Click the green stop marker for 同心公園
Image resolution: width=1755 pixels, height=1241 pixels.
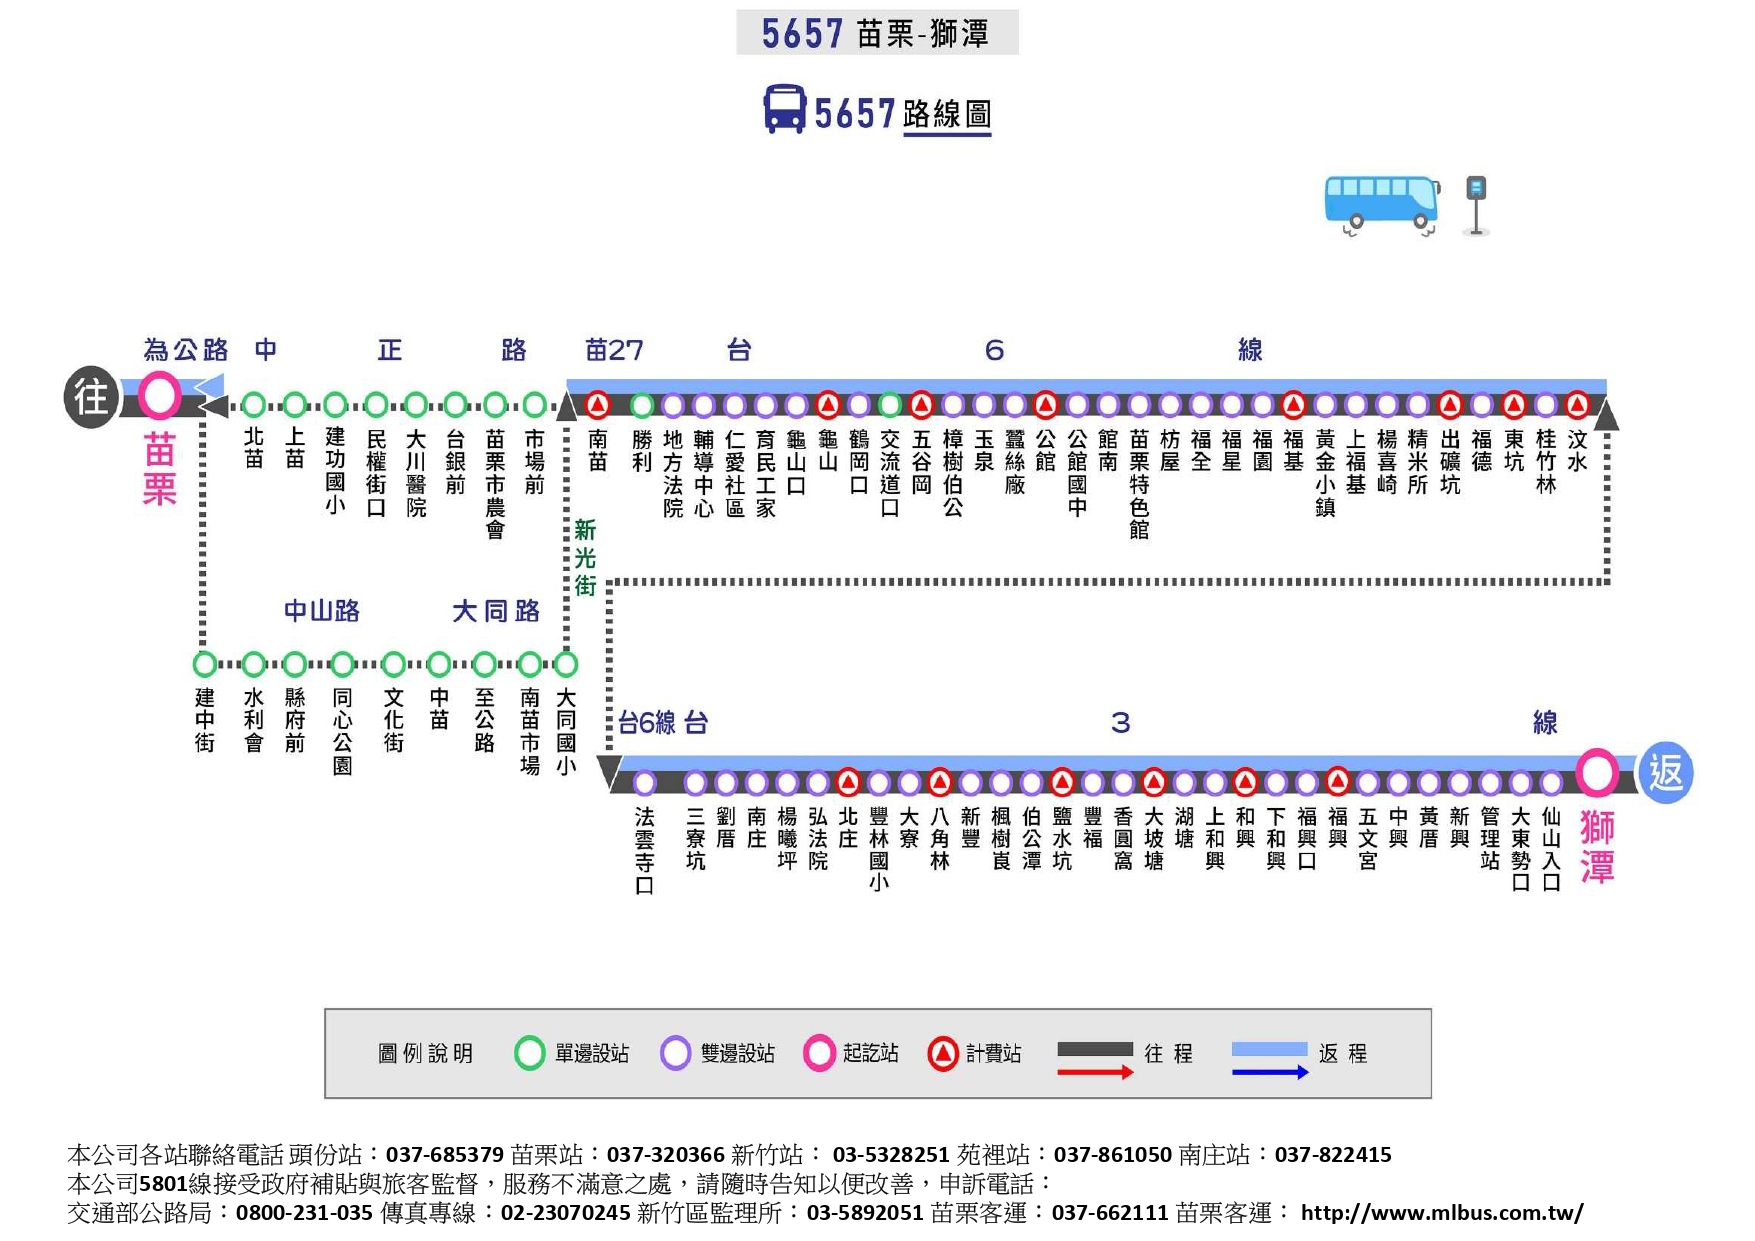click(x=342, y=664)
